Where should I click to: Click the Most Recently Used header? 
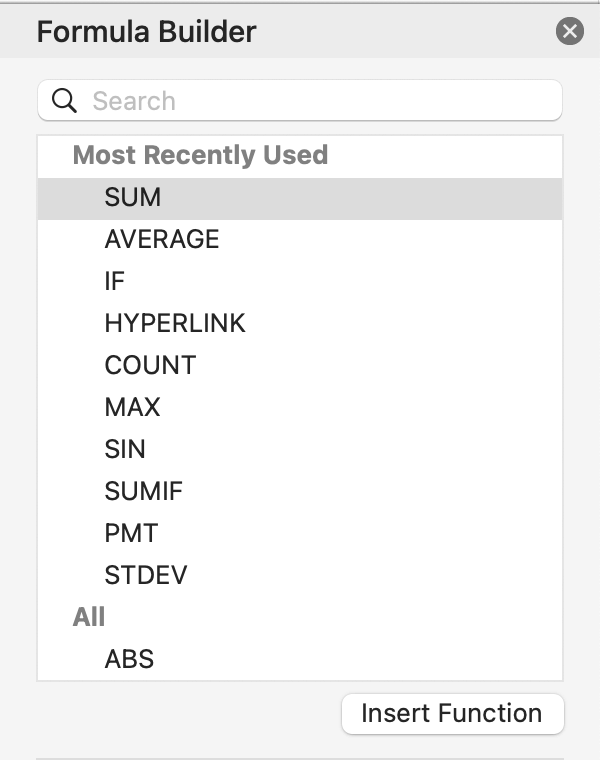click(x=200, y=155)
